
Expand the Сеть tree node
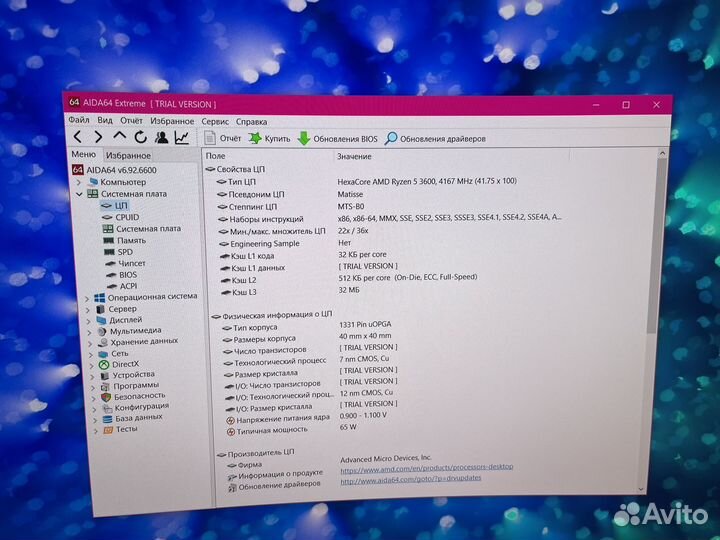pyautogui.click(x=91, y=354)
